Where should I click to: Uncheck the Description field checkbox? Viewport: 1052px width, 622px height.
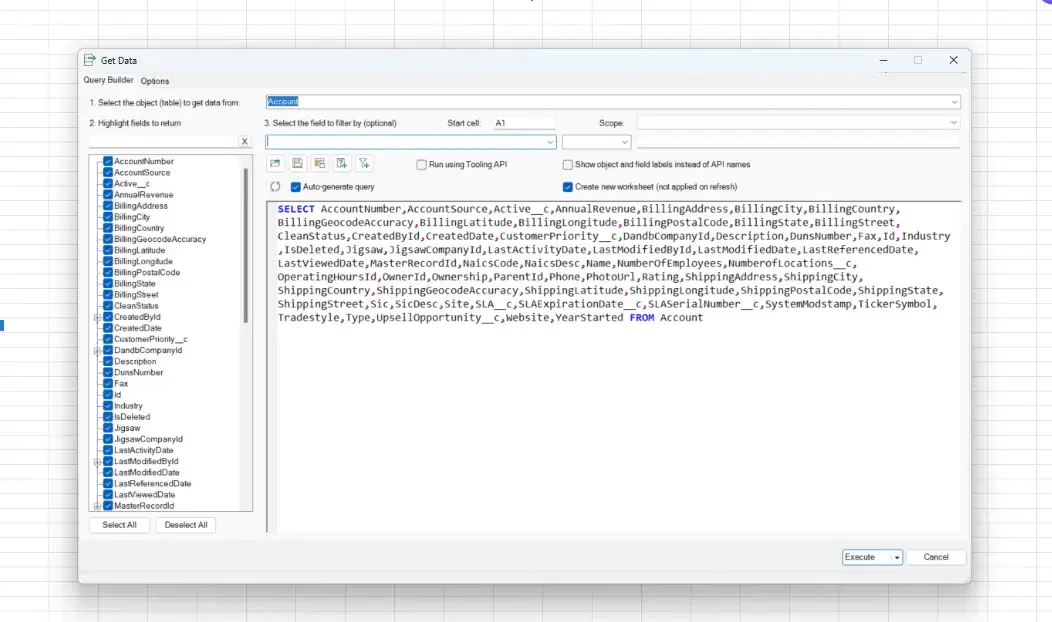pos(108,361)
